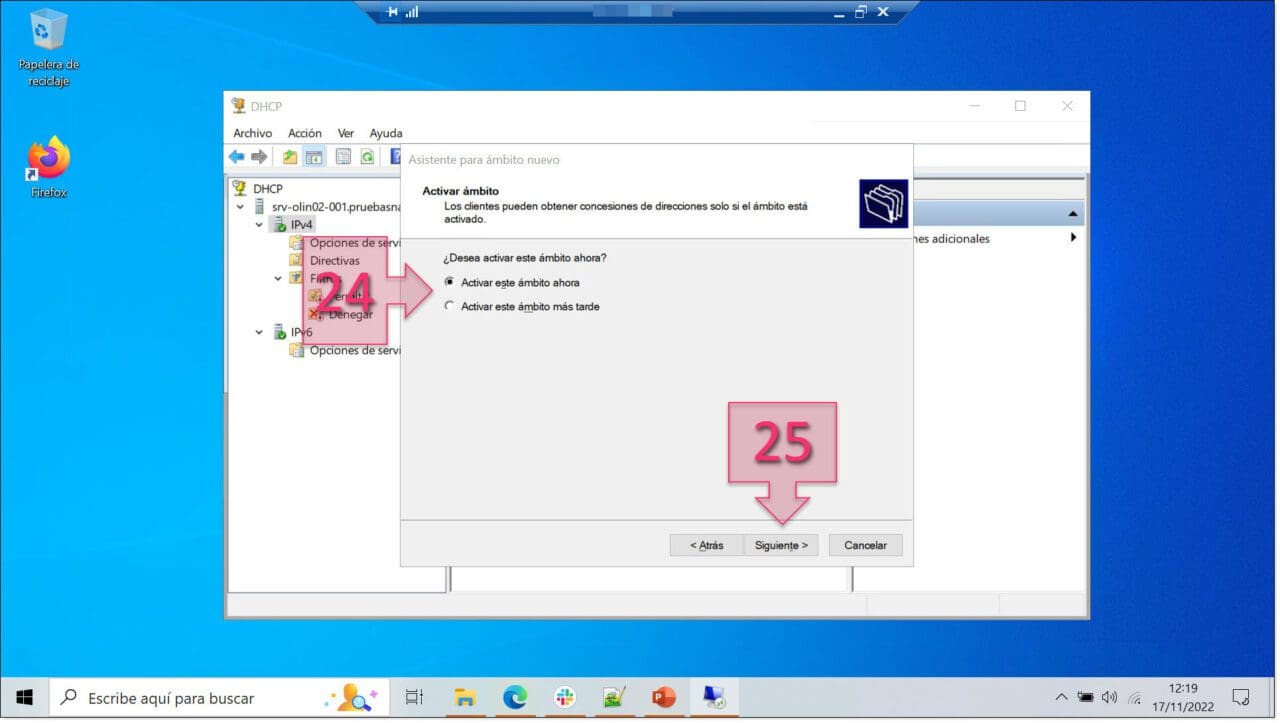
Task: Open File Explorer from the taskbar
Action: pos(465,697)
